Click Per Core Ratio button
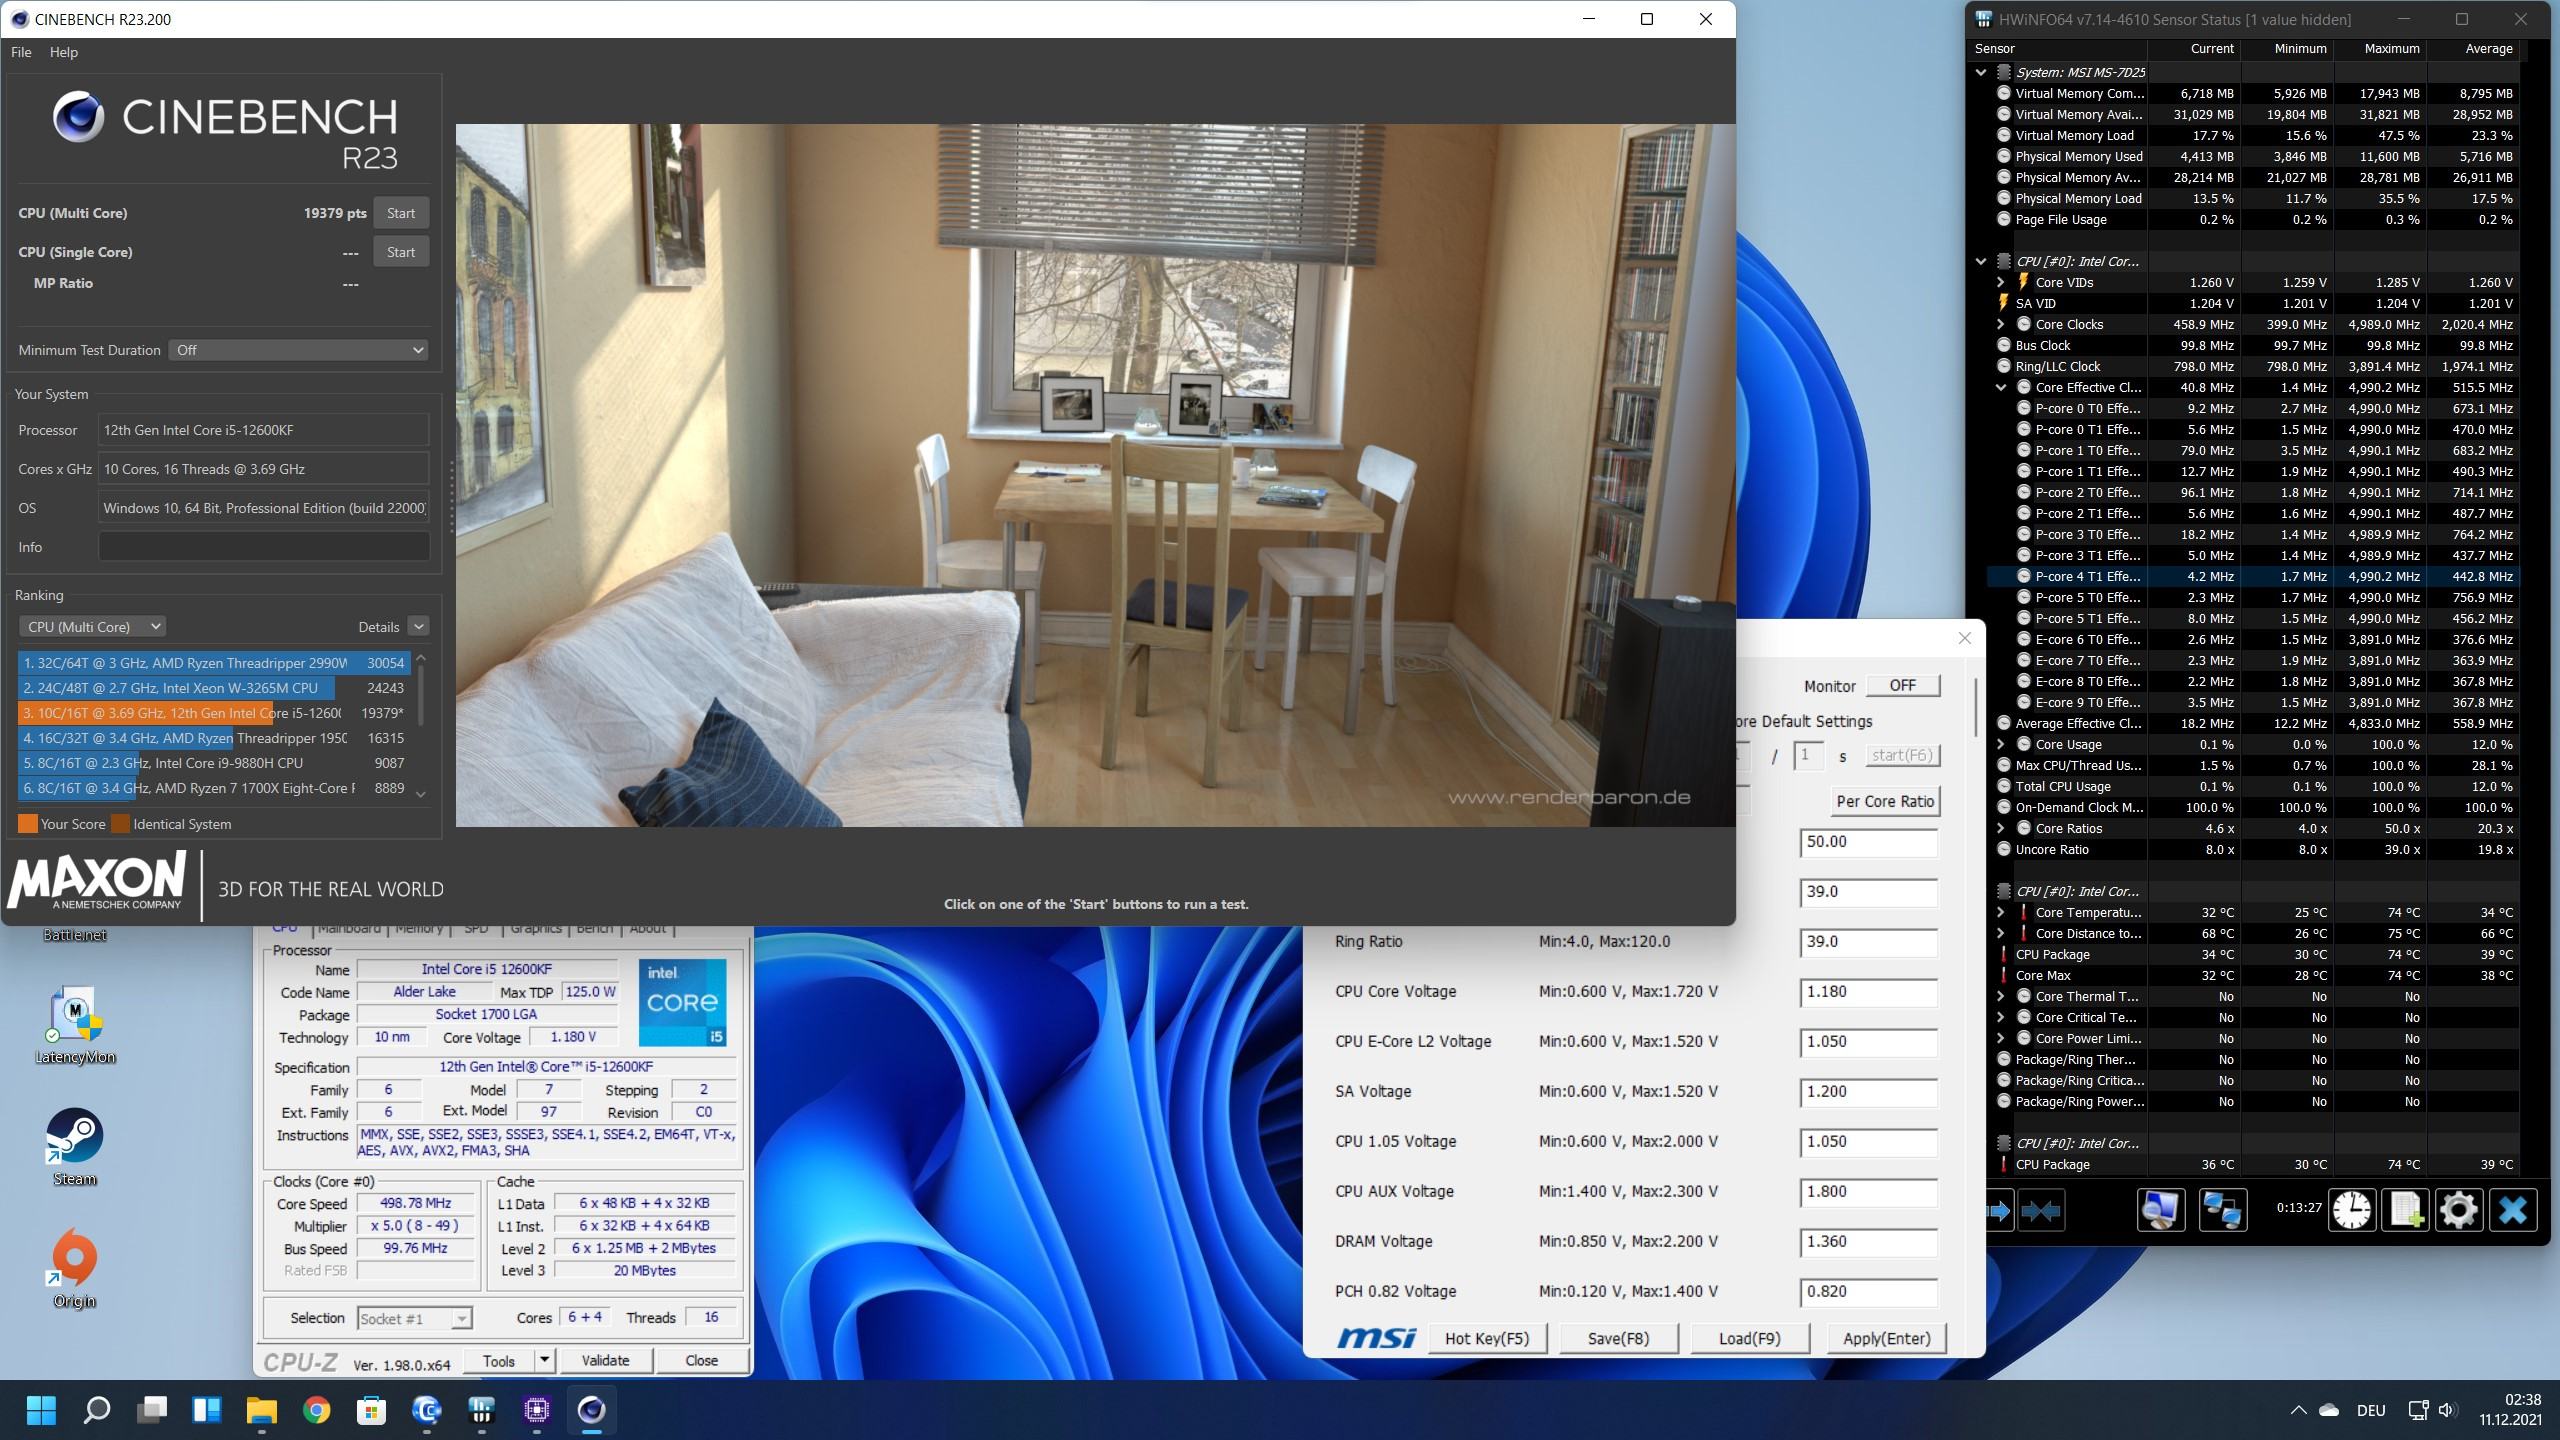The image size is (2560, 1440). coord(1885,801)
